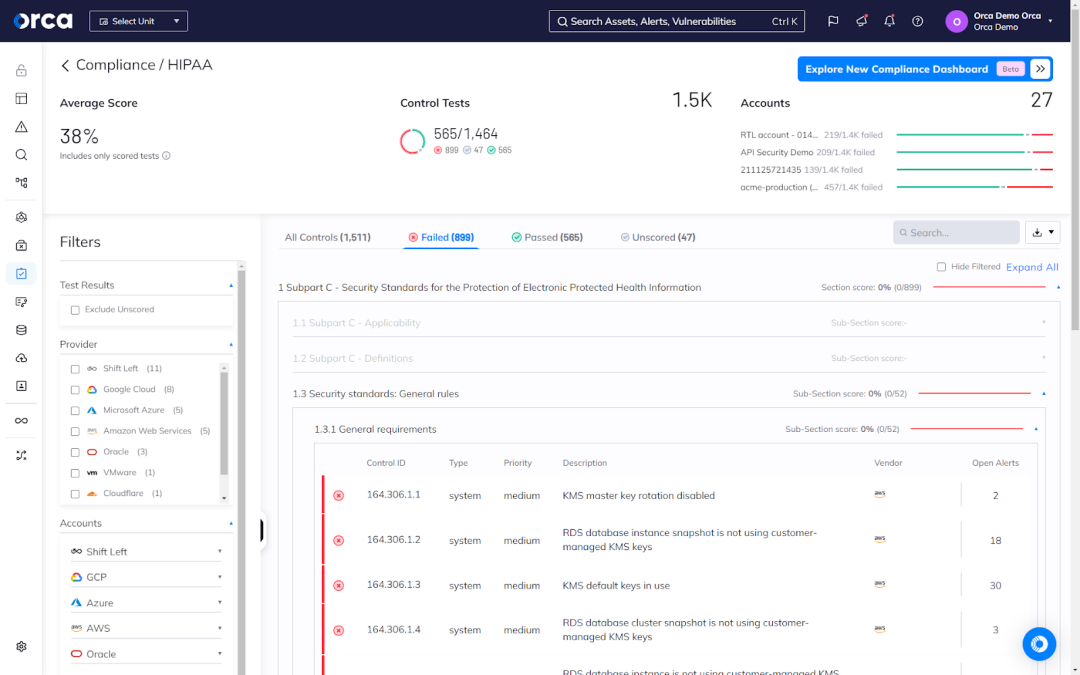Check the VMware provider checkbox
The width and height of the screenshot is (1080, 675).
click(x=75, y=473)
